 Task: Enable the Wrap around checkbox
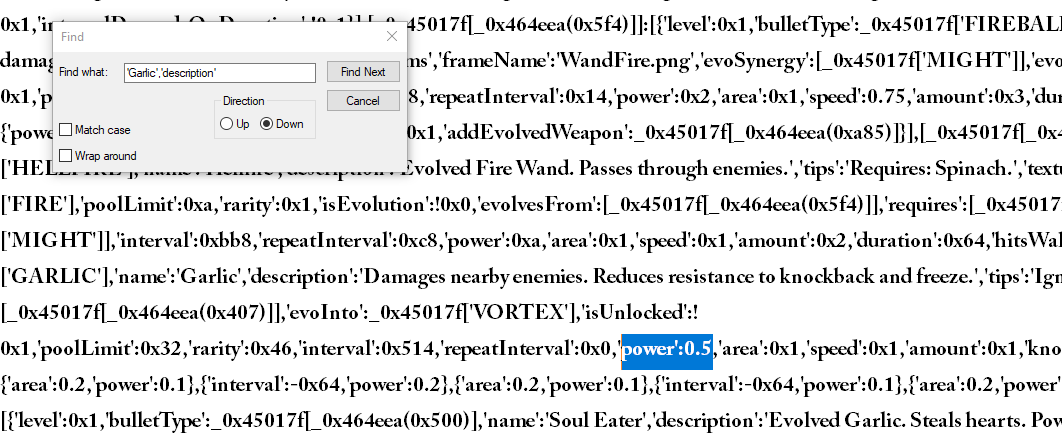(x=66, y=156)
